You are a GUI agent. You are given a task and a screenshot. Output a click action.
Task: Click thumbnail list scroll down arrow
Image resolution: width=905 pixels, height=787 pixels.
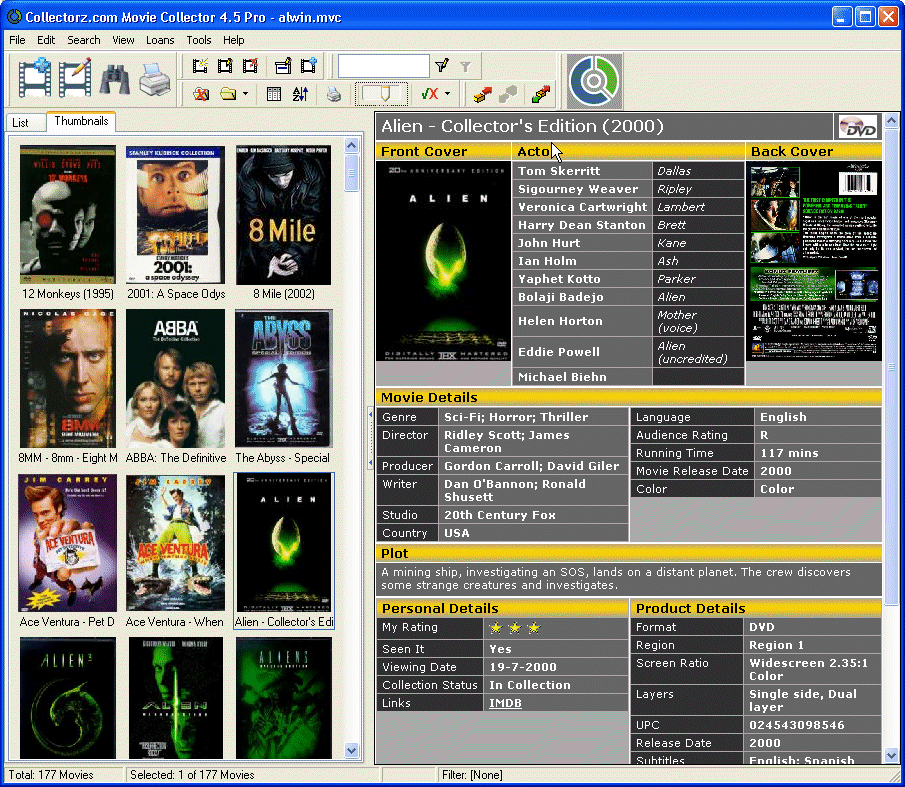[351, 751]
